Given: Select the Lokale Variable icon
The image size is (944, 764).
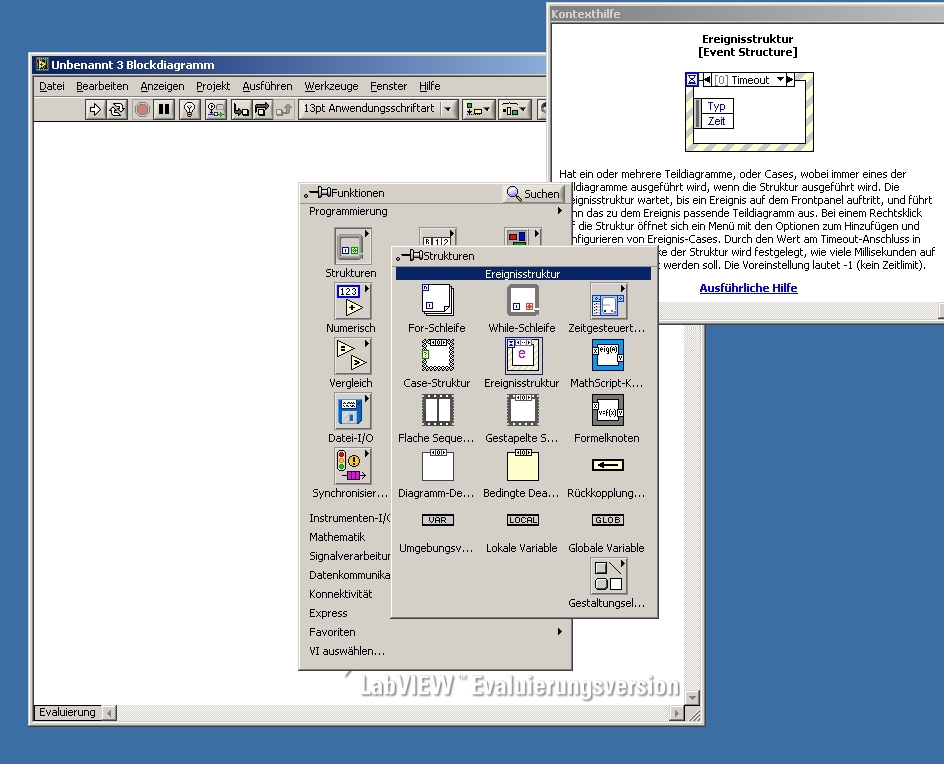Looking at the screenshot, I should [x=523, y=520].
